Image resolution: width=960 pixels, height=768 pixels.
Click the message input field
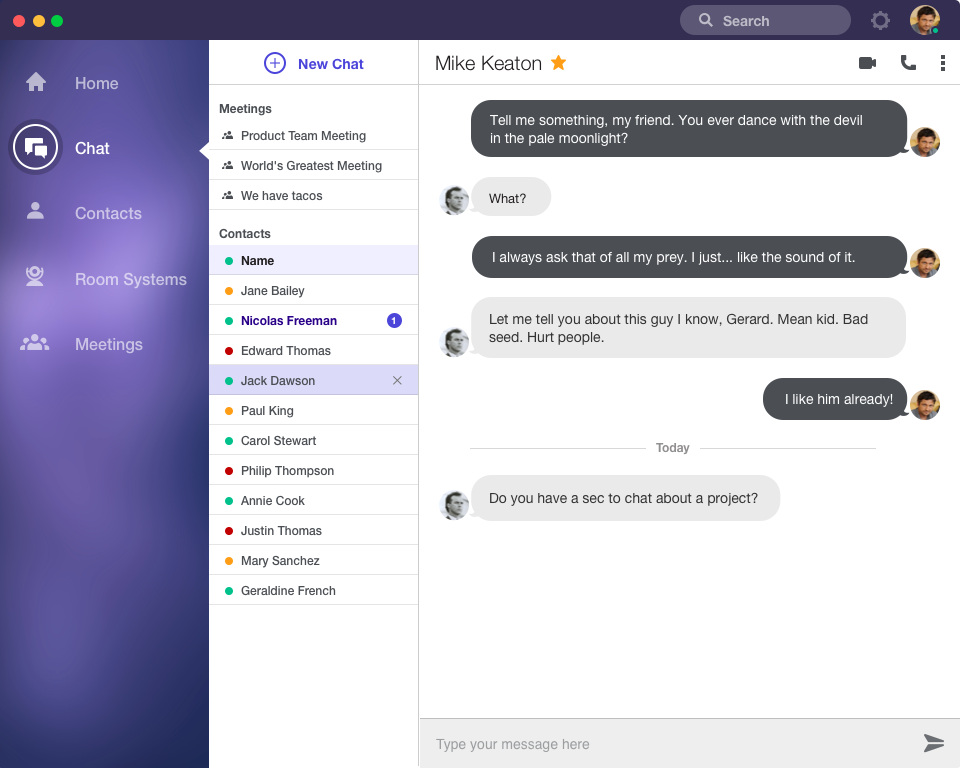(x=670, y=744)
